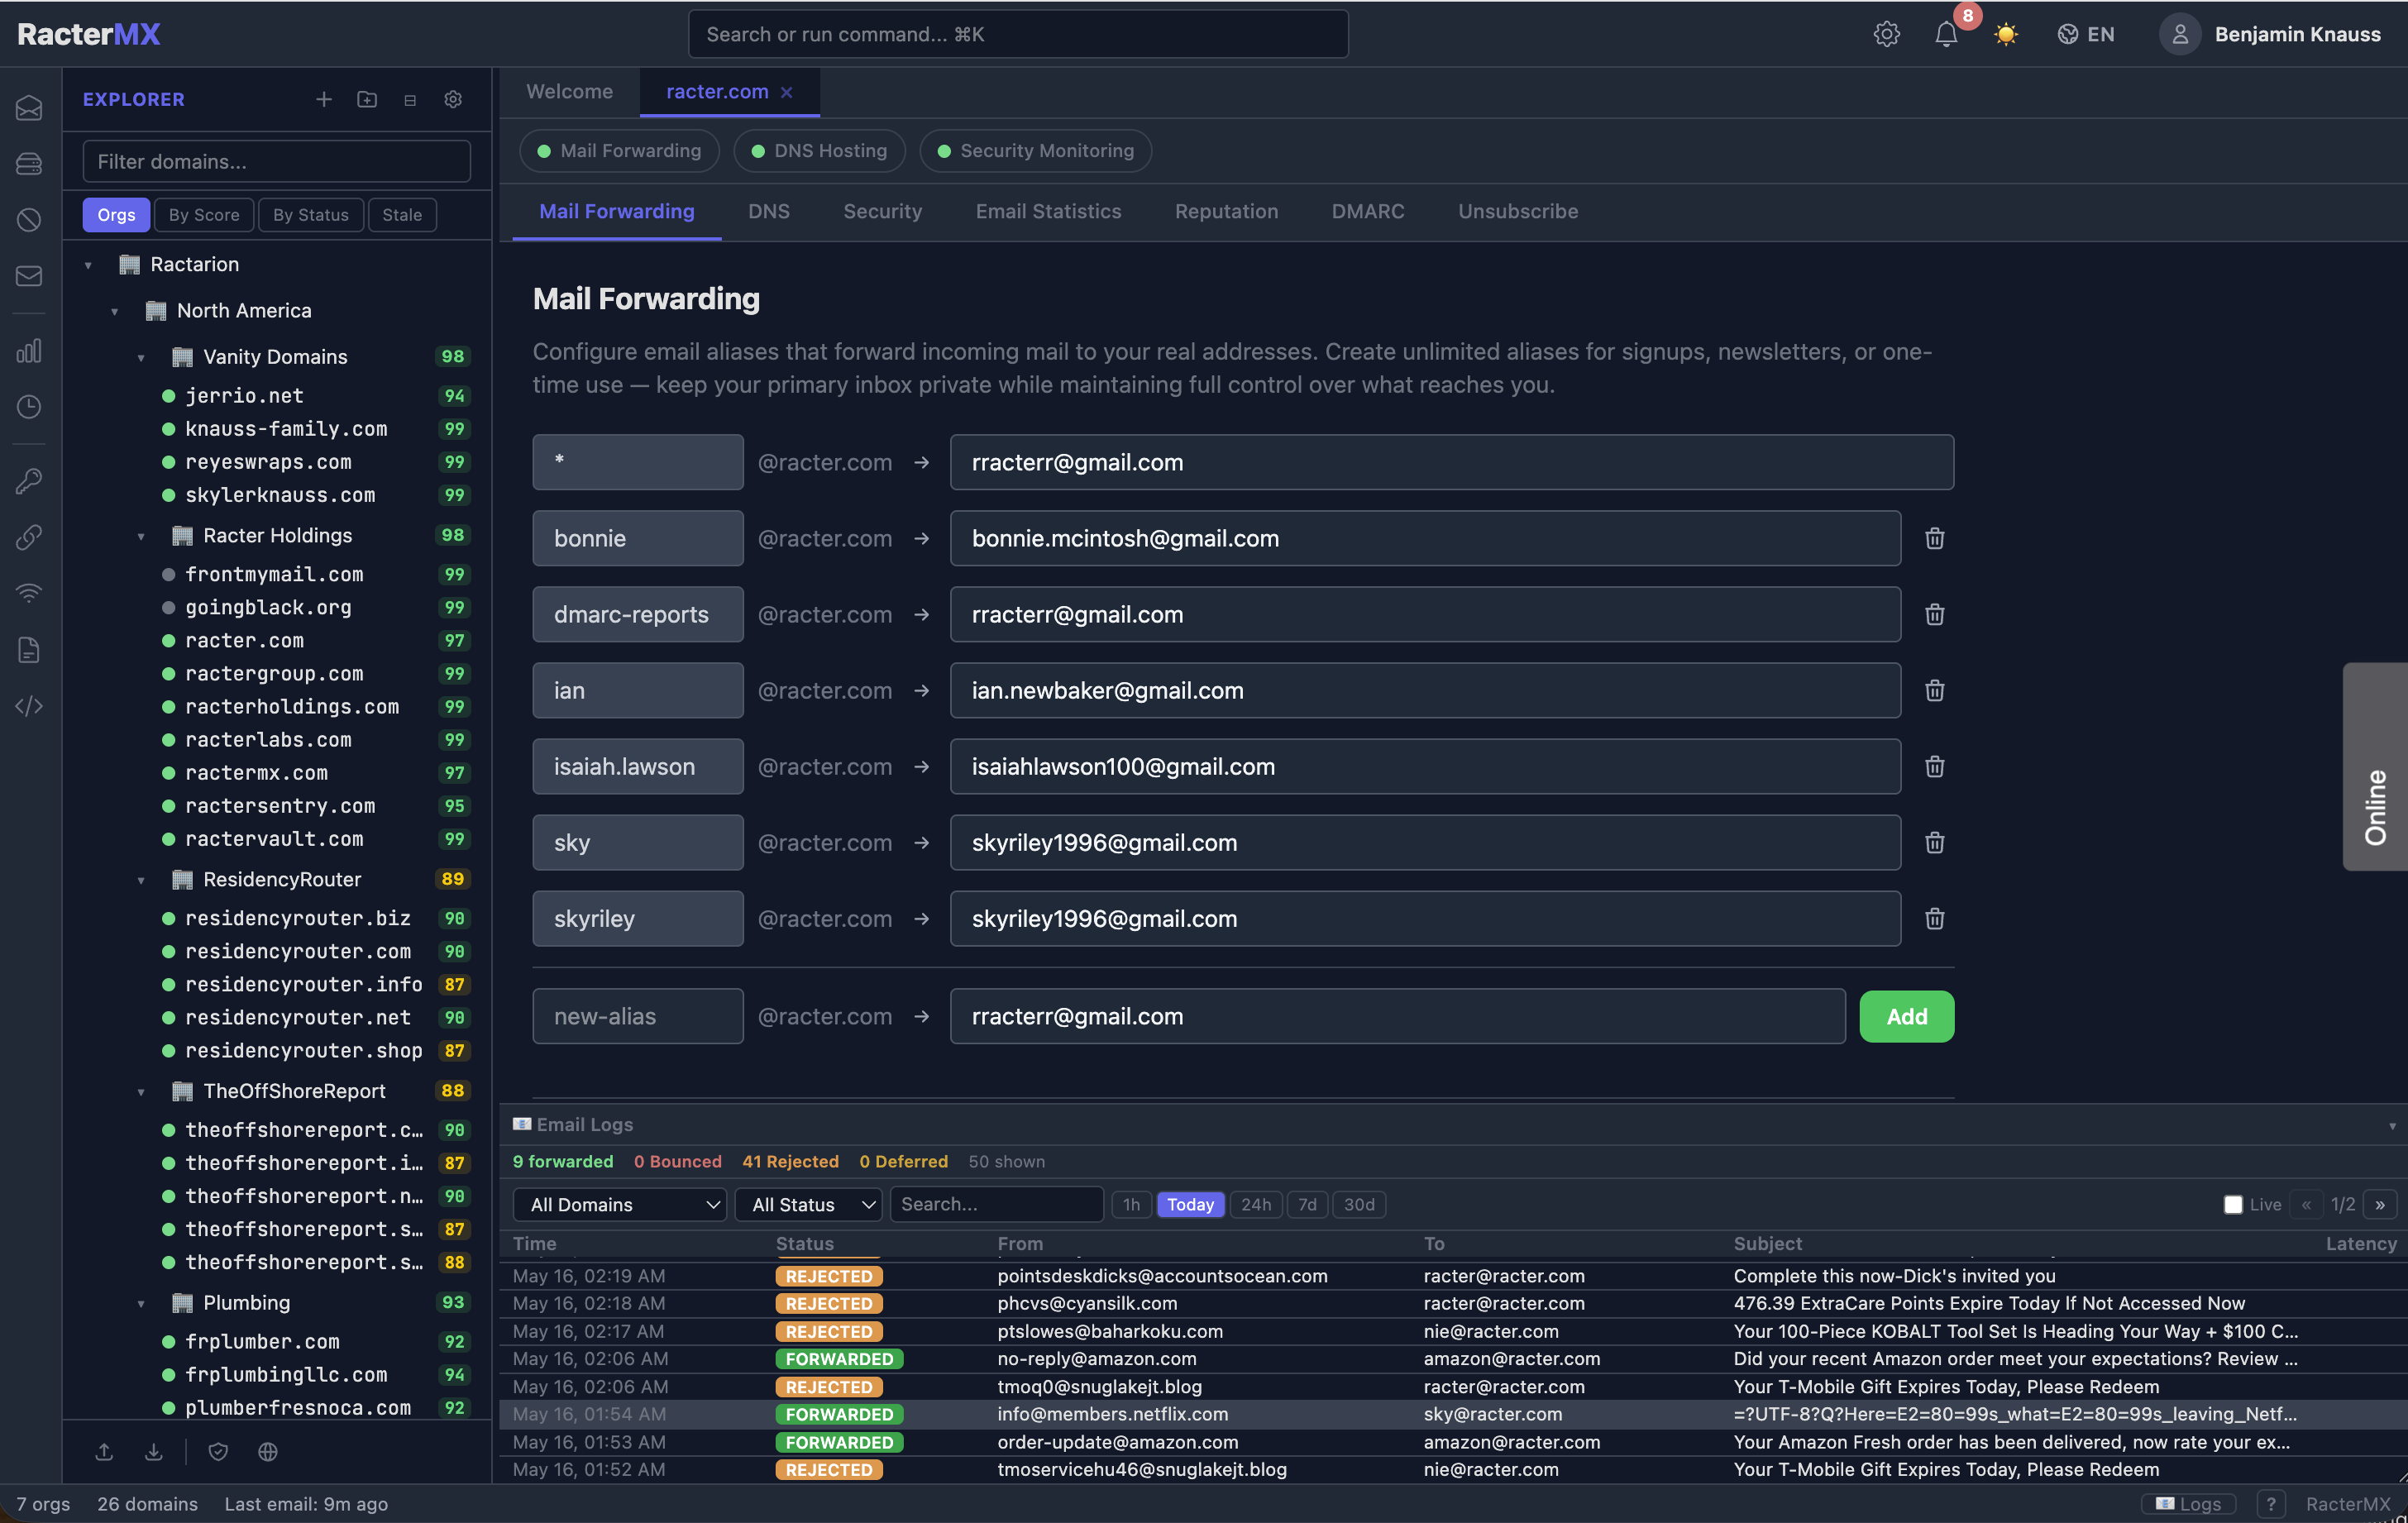The image size is (2408, 1523).
Task: Open the wifi signal sidebar icon
Action: [x=29, y=594]
